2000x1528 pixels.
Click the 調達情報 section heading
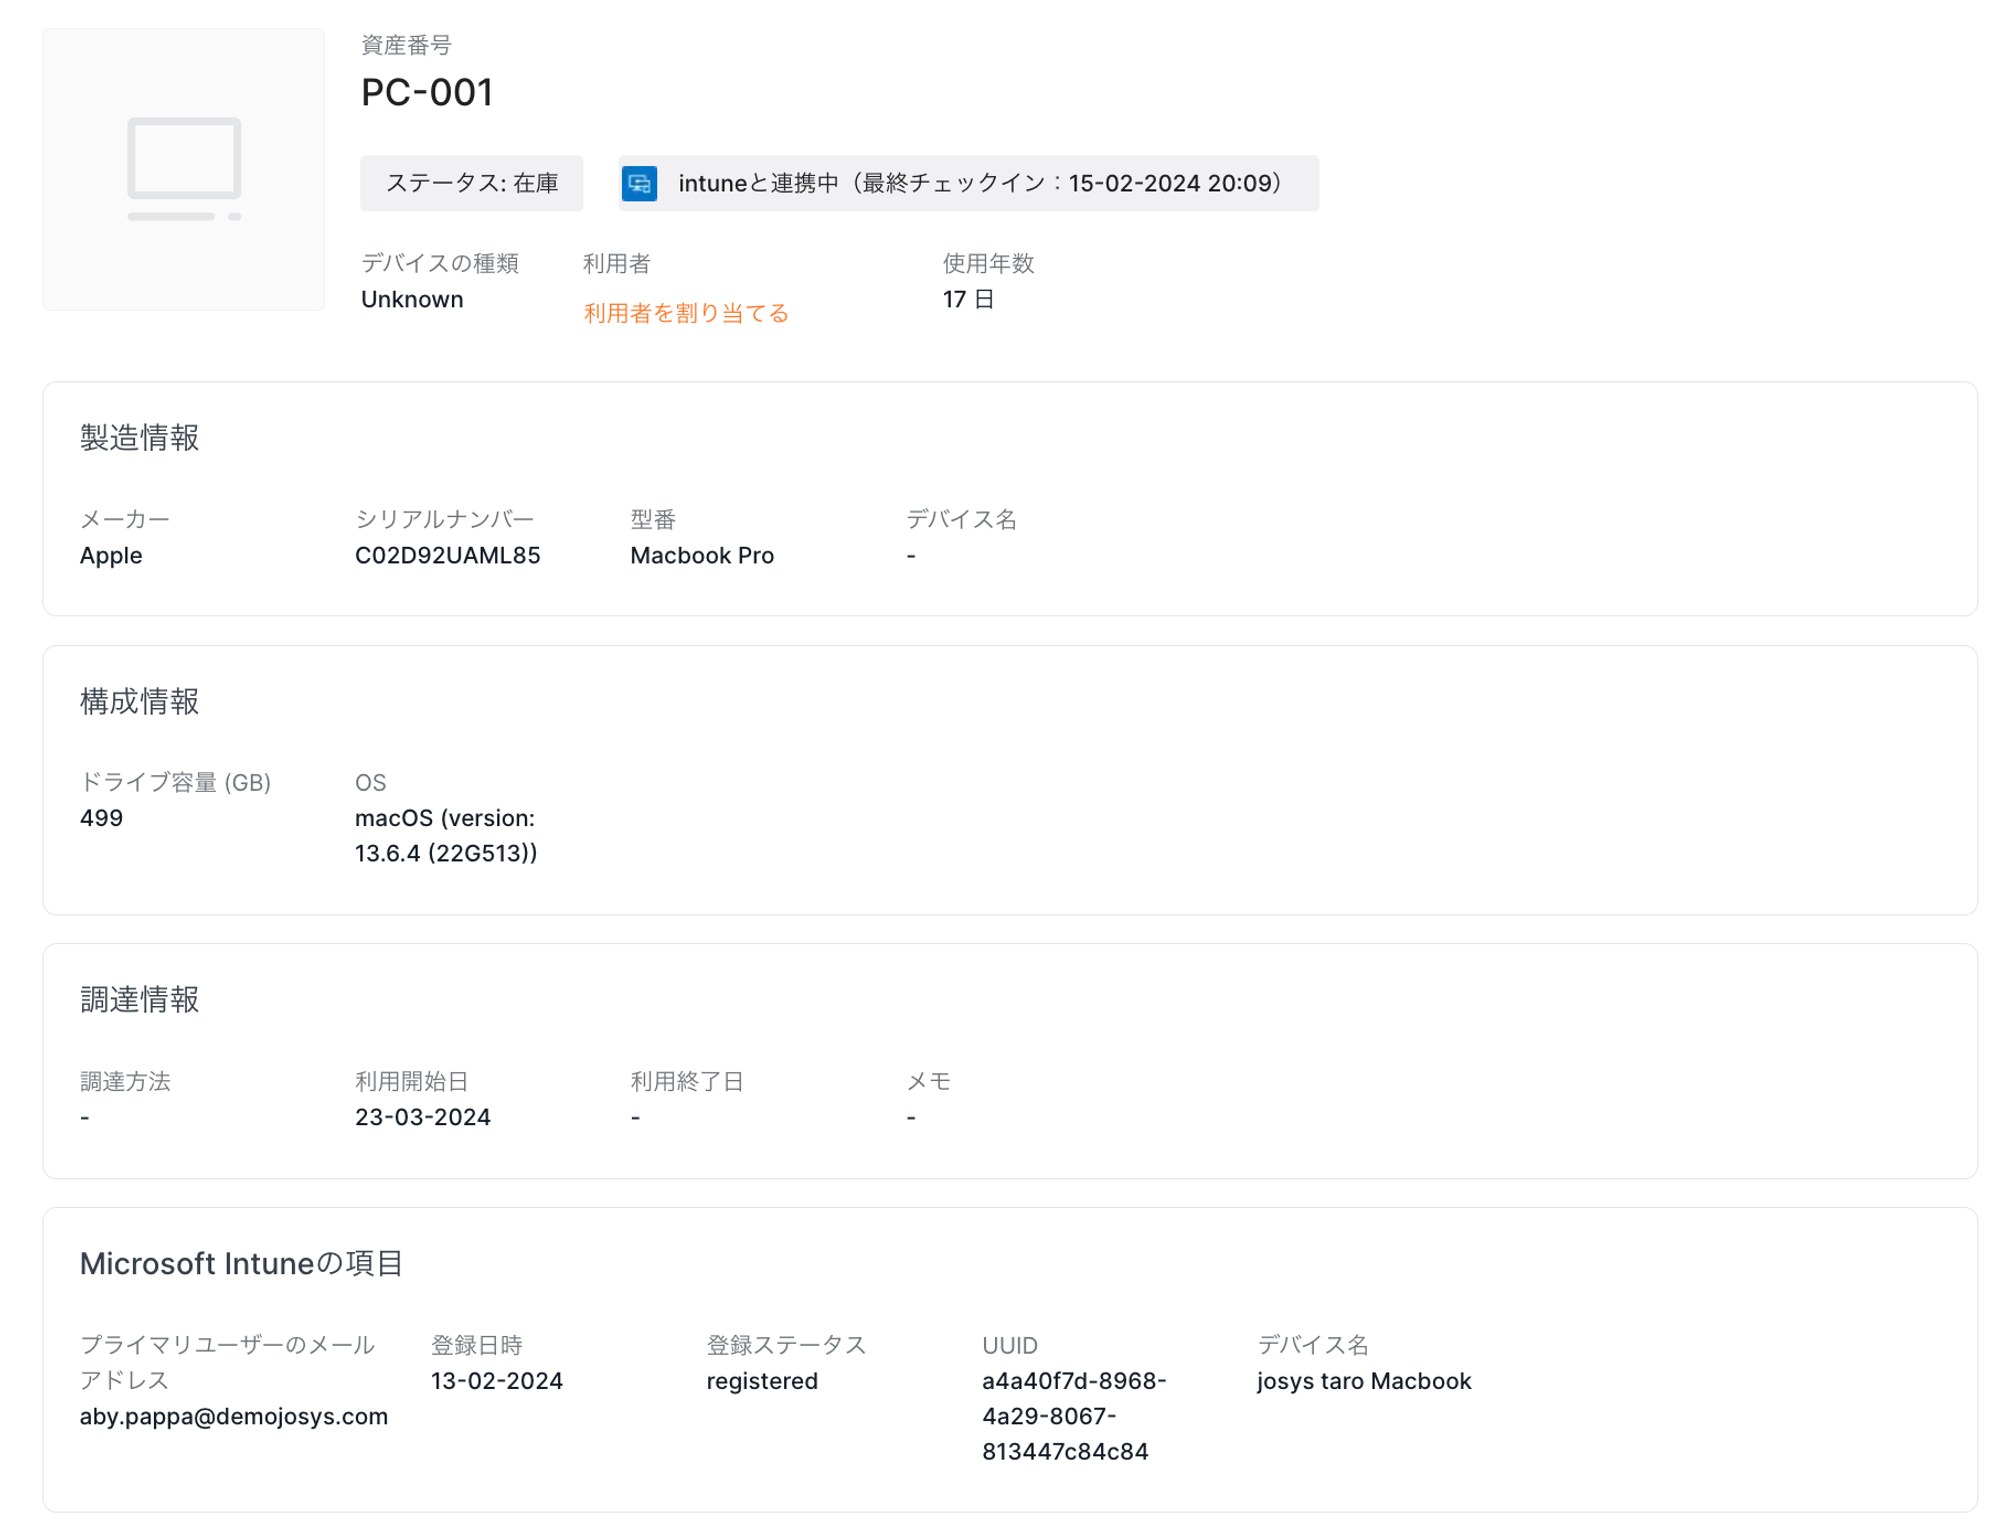(139, 999)
